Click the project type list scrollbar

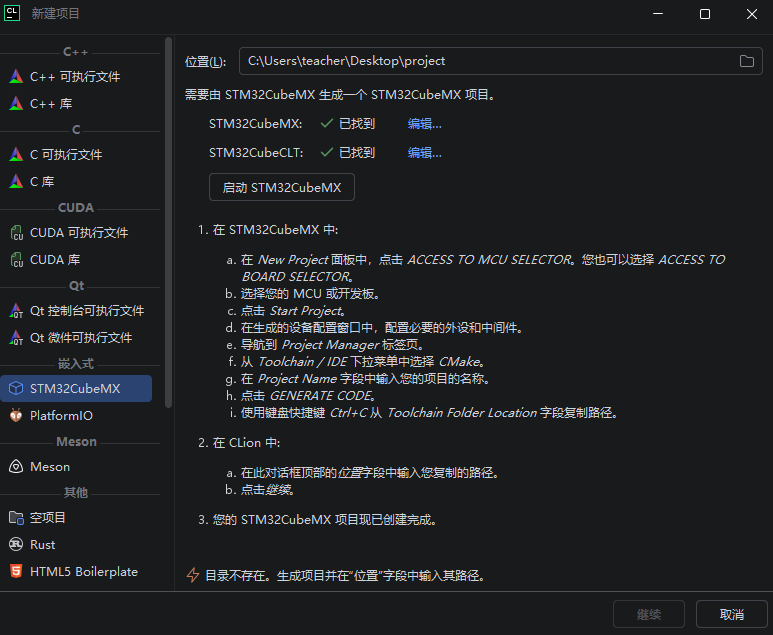point(169,222)
